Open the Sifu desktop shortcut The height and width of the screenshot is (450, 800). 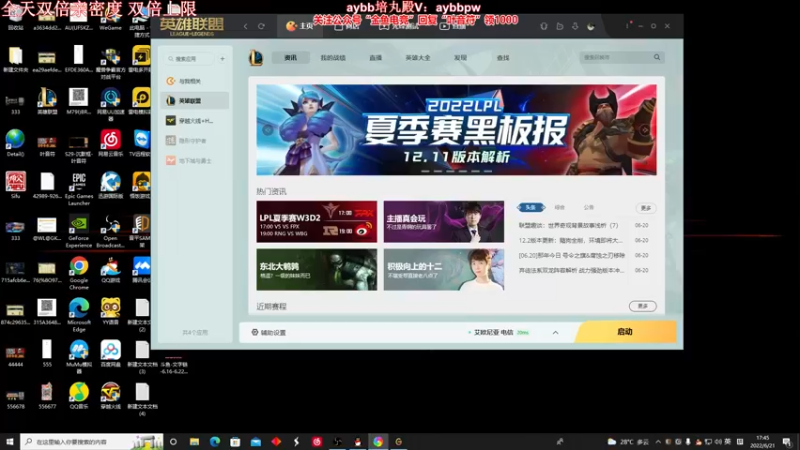pyautogui.click(x=15, y=185)
